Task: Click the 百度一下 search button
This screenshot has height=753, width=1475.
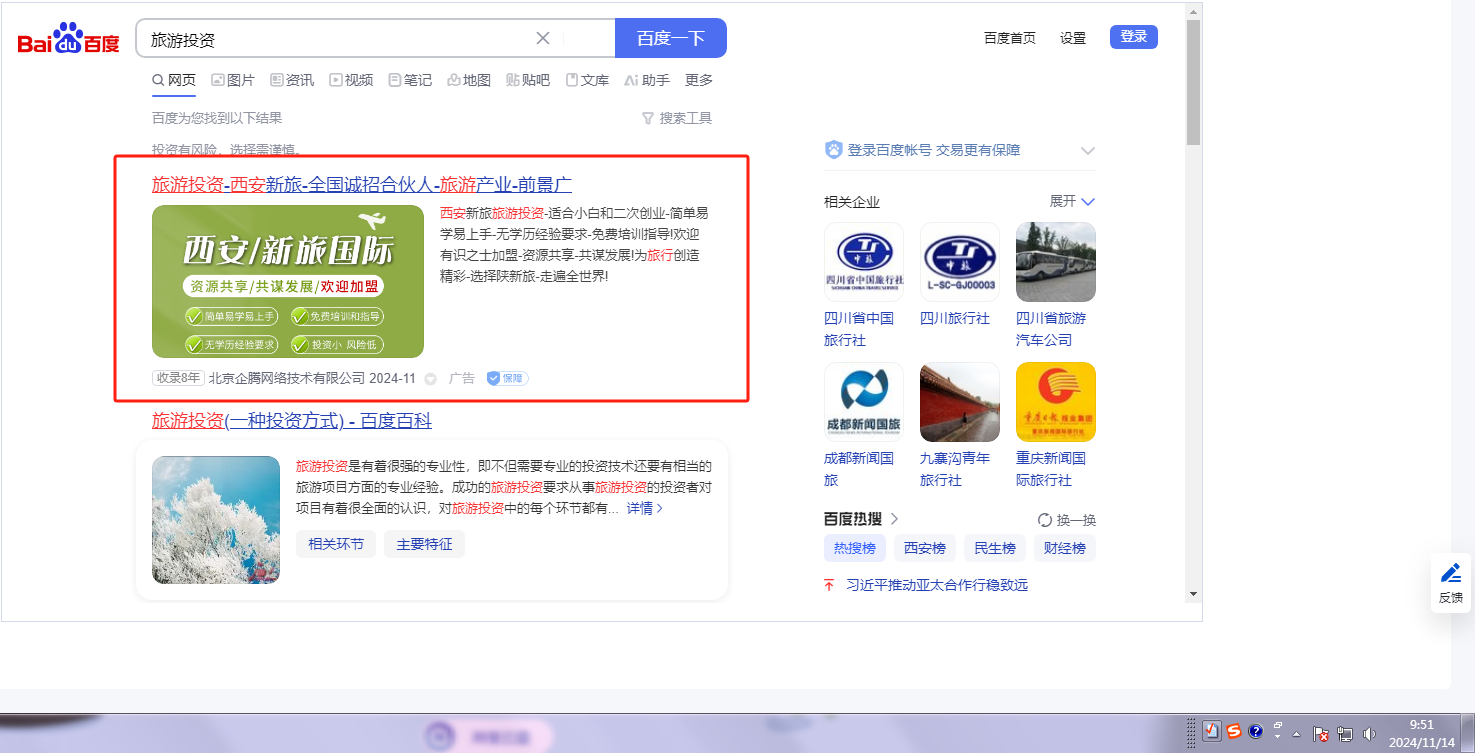Action: click(x=671, y=38)
